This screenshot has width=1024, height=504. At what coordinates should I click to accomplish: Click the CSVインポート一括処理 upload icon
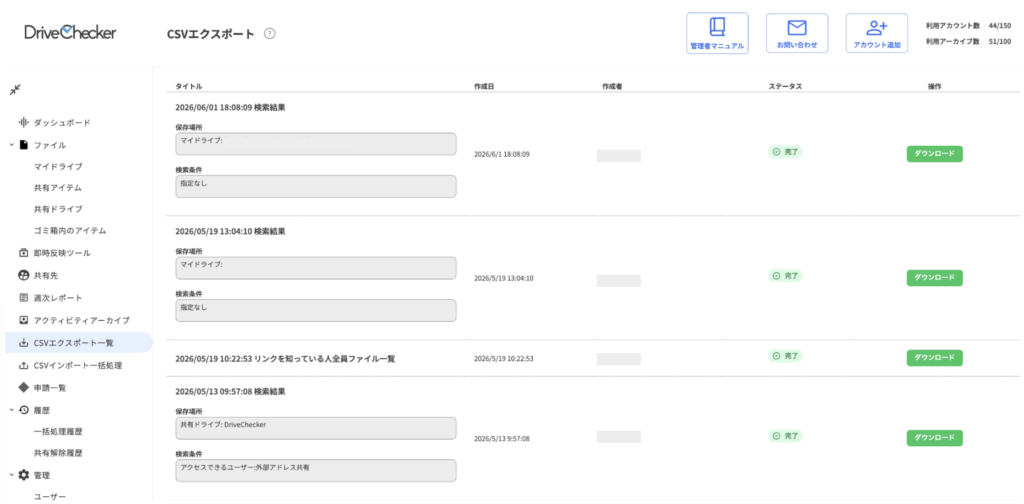click(24, 365)
